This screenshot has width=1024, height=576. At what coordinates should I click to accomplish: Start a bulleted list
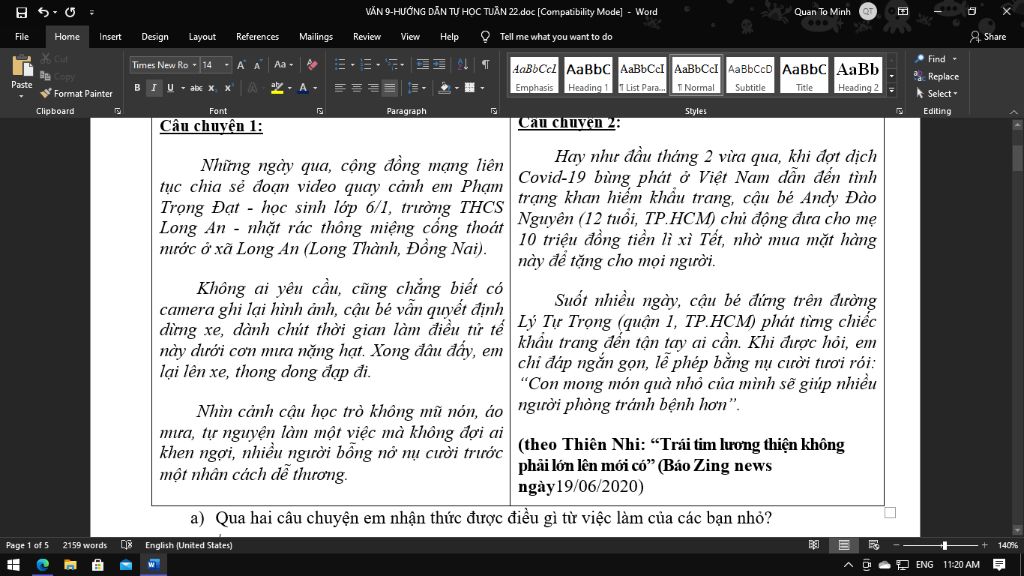click(x=340, y=65)
